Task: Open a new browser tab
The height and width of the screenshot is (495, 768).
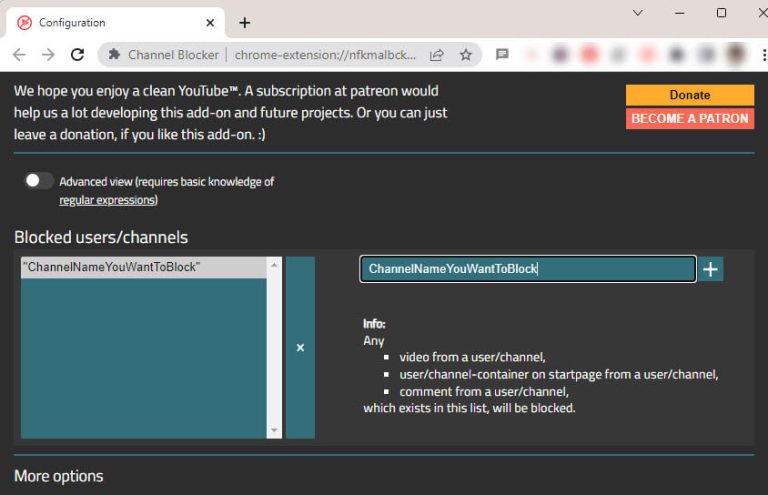Action: 245,22
